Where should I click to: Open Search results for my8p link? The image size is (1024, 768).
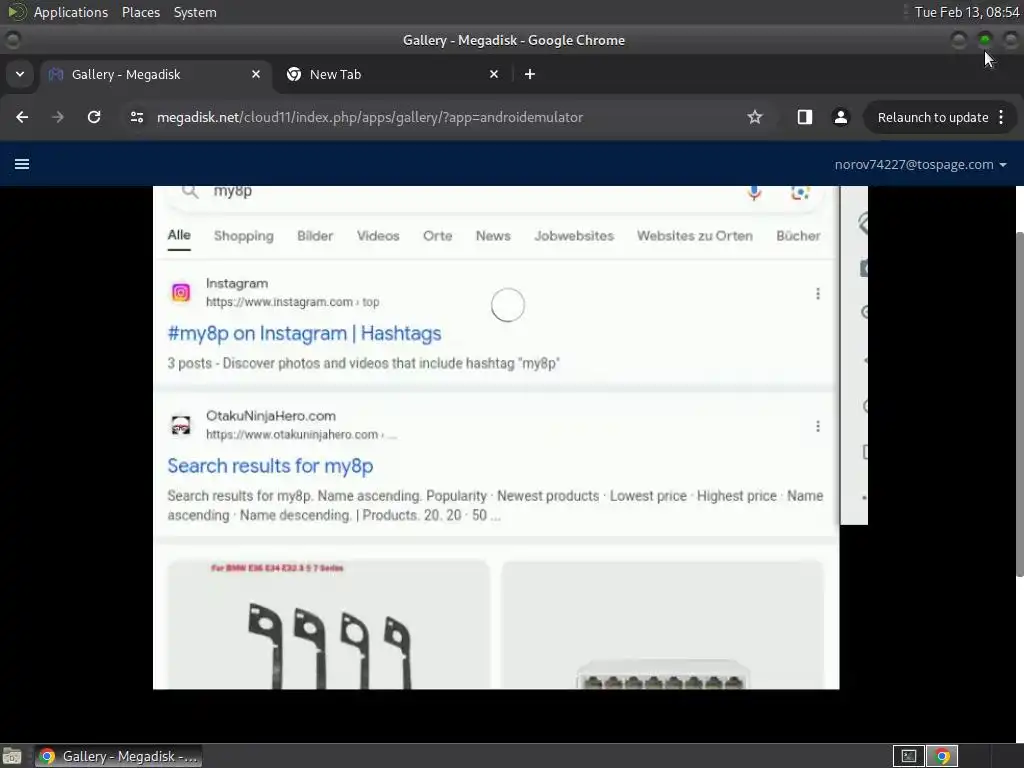coord(270,466)
